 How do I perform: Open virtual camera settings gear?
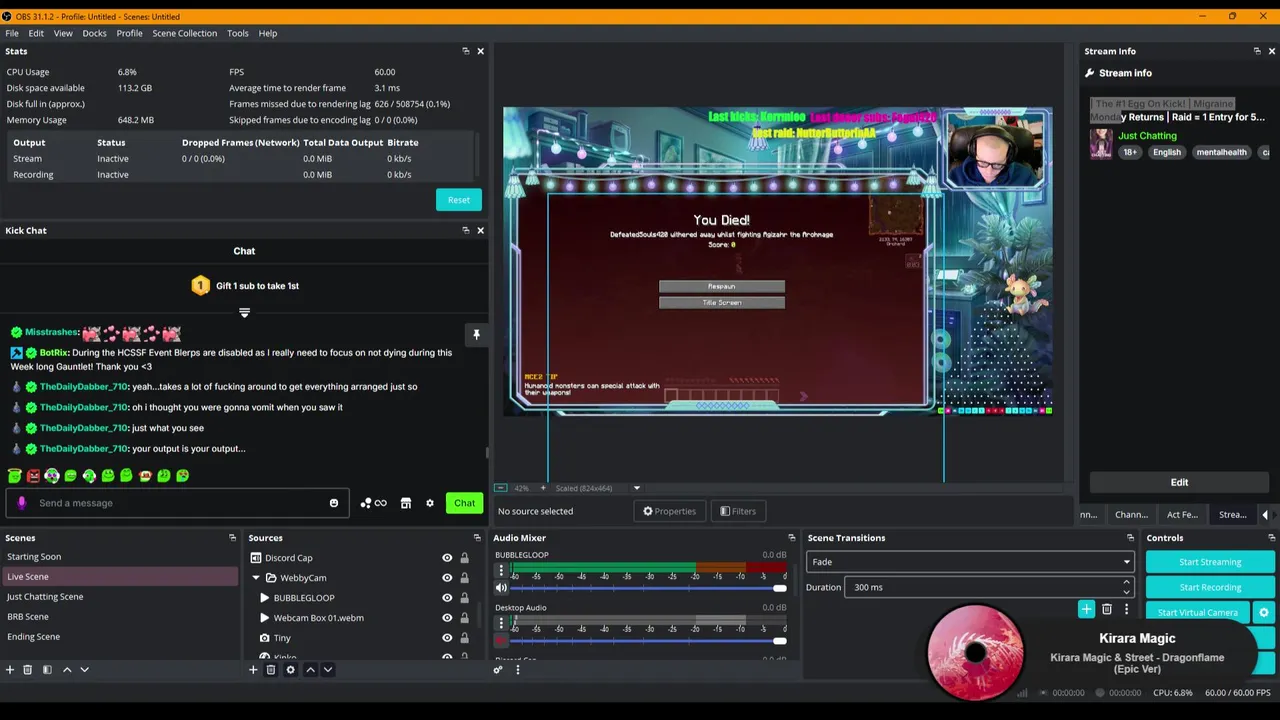click(x=1264, y=613)
